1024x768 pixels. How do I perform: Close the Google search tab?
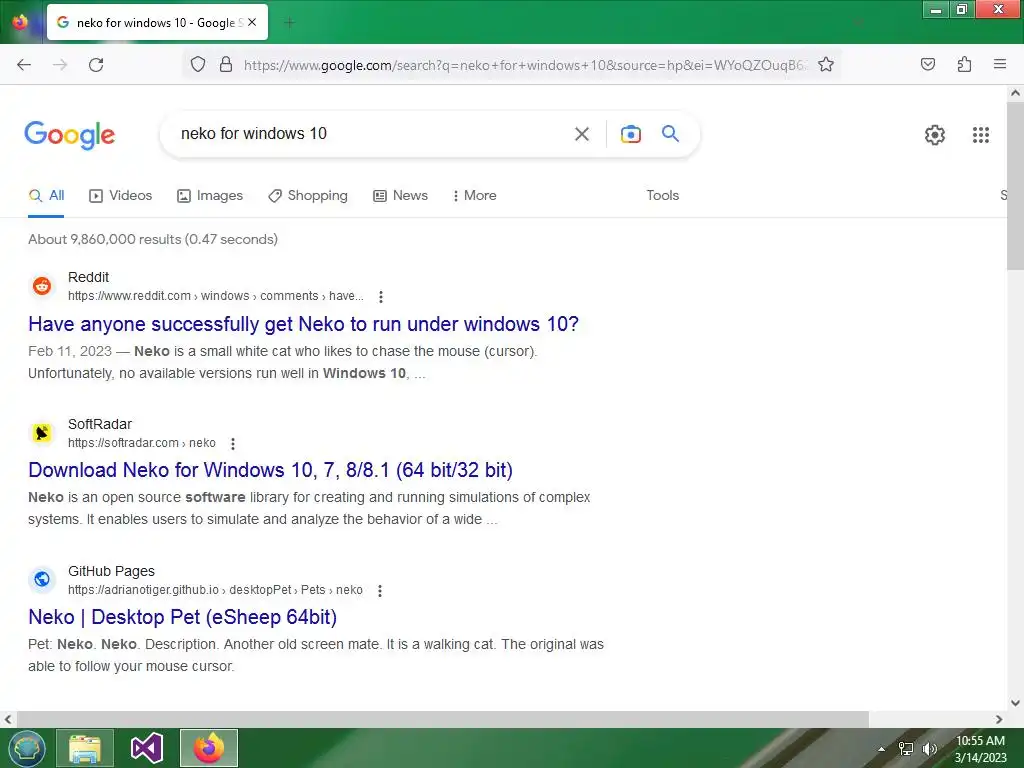coord(252,22)
